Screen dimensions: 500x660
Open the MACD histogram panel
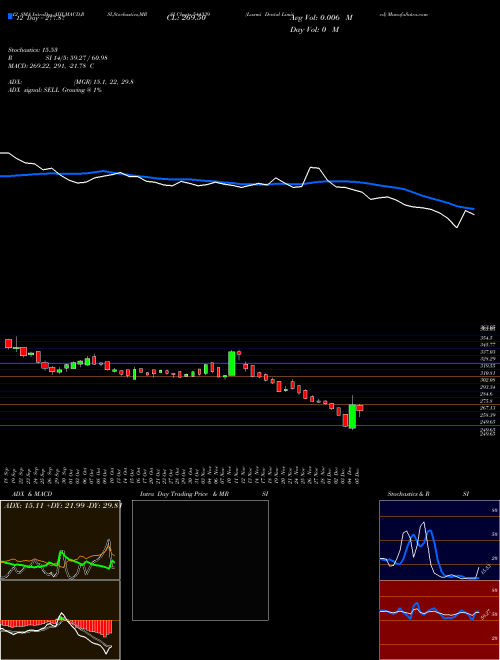coord(60,620)
